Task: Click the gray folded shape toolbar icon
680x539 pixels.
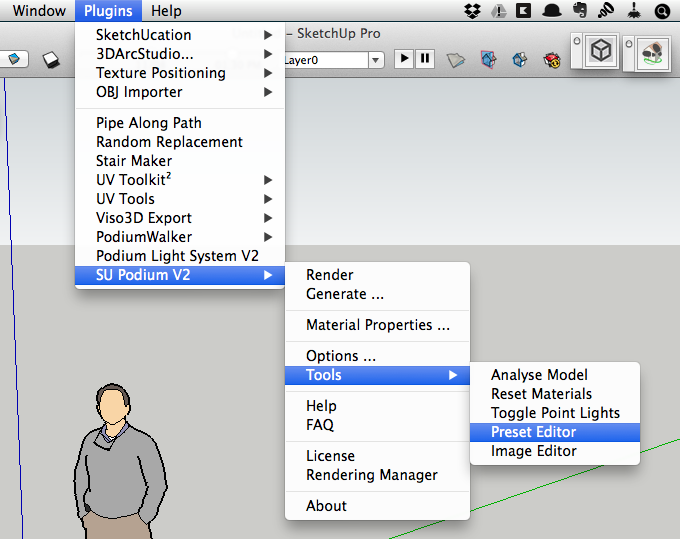Action: point(455,60)
